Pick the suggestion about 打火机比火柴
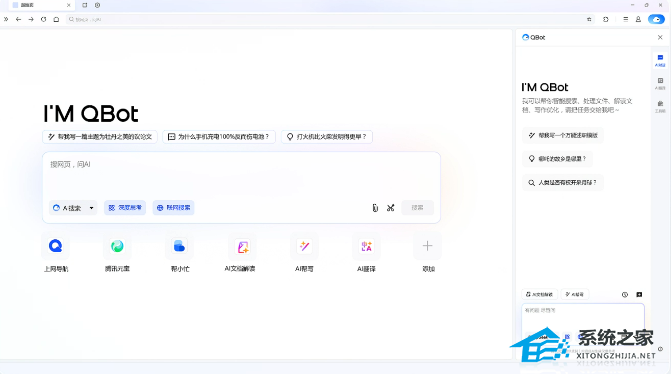671x374 pixels. pyautogui.click(x=327, y=137)
